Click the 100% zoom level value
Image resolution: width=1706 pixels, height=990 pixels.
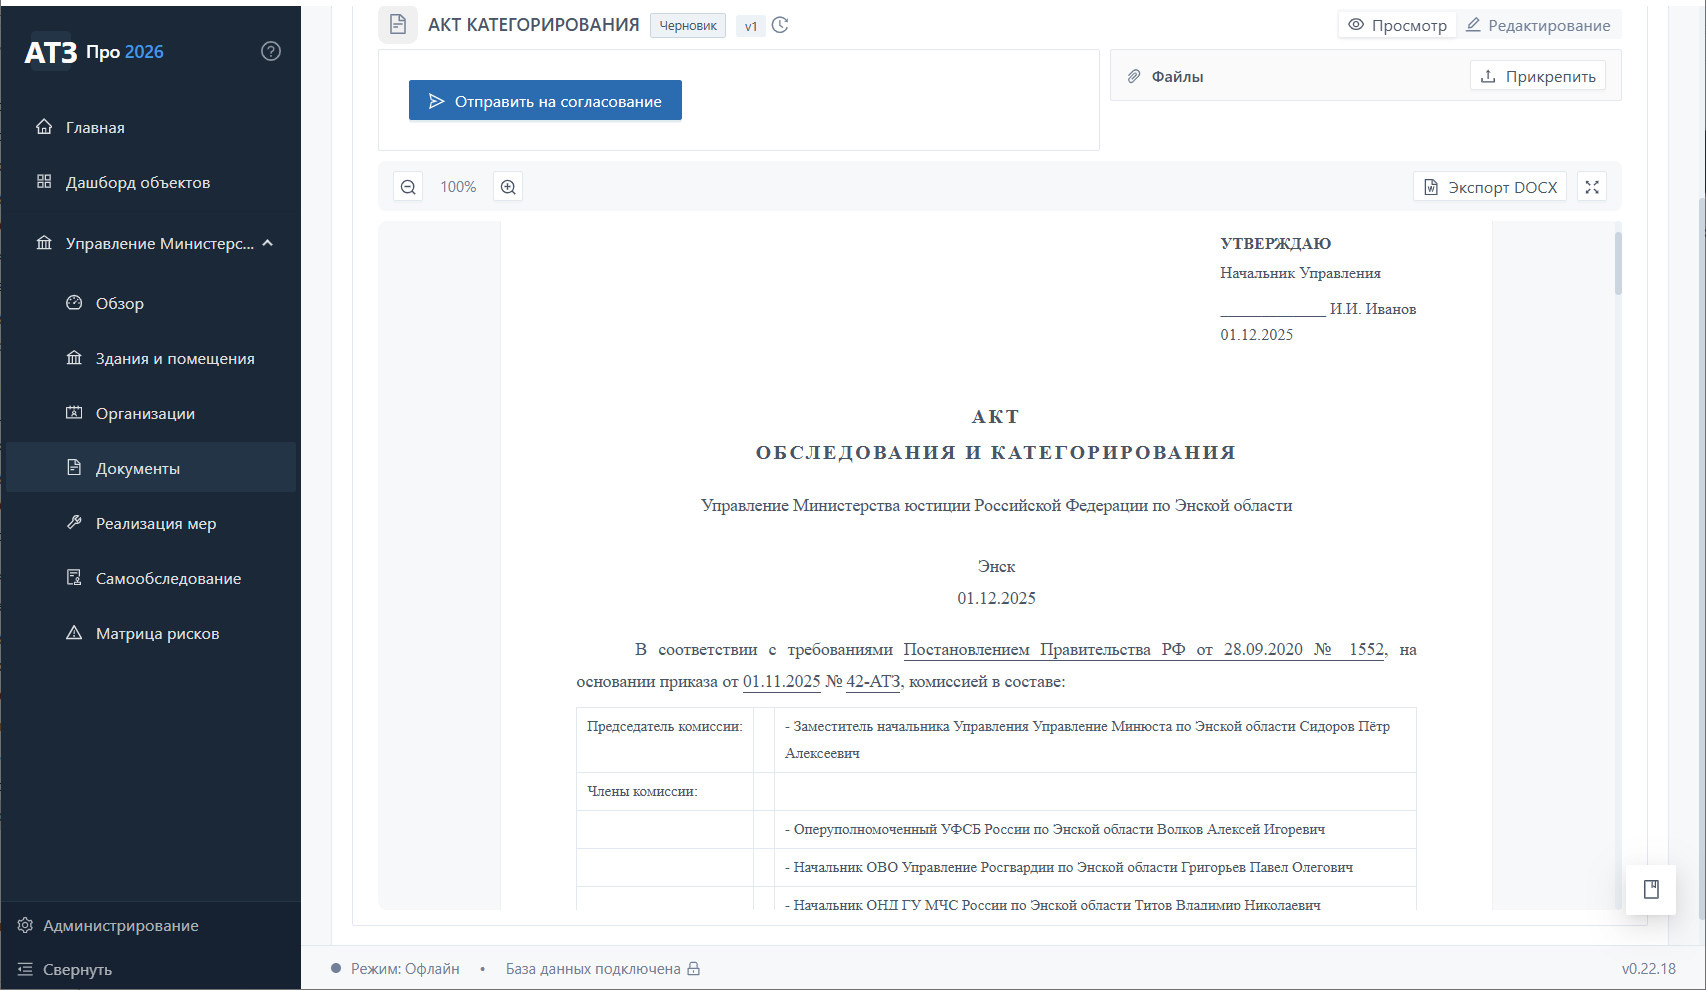(x=458, y=187)
